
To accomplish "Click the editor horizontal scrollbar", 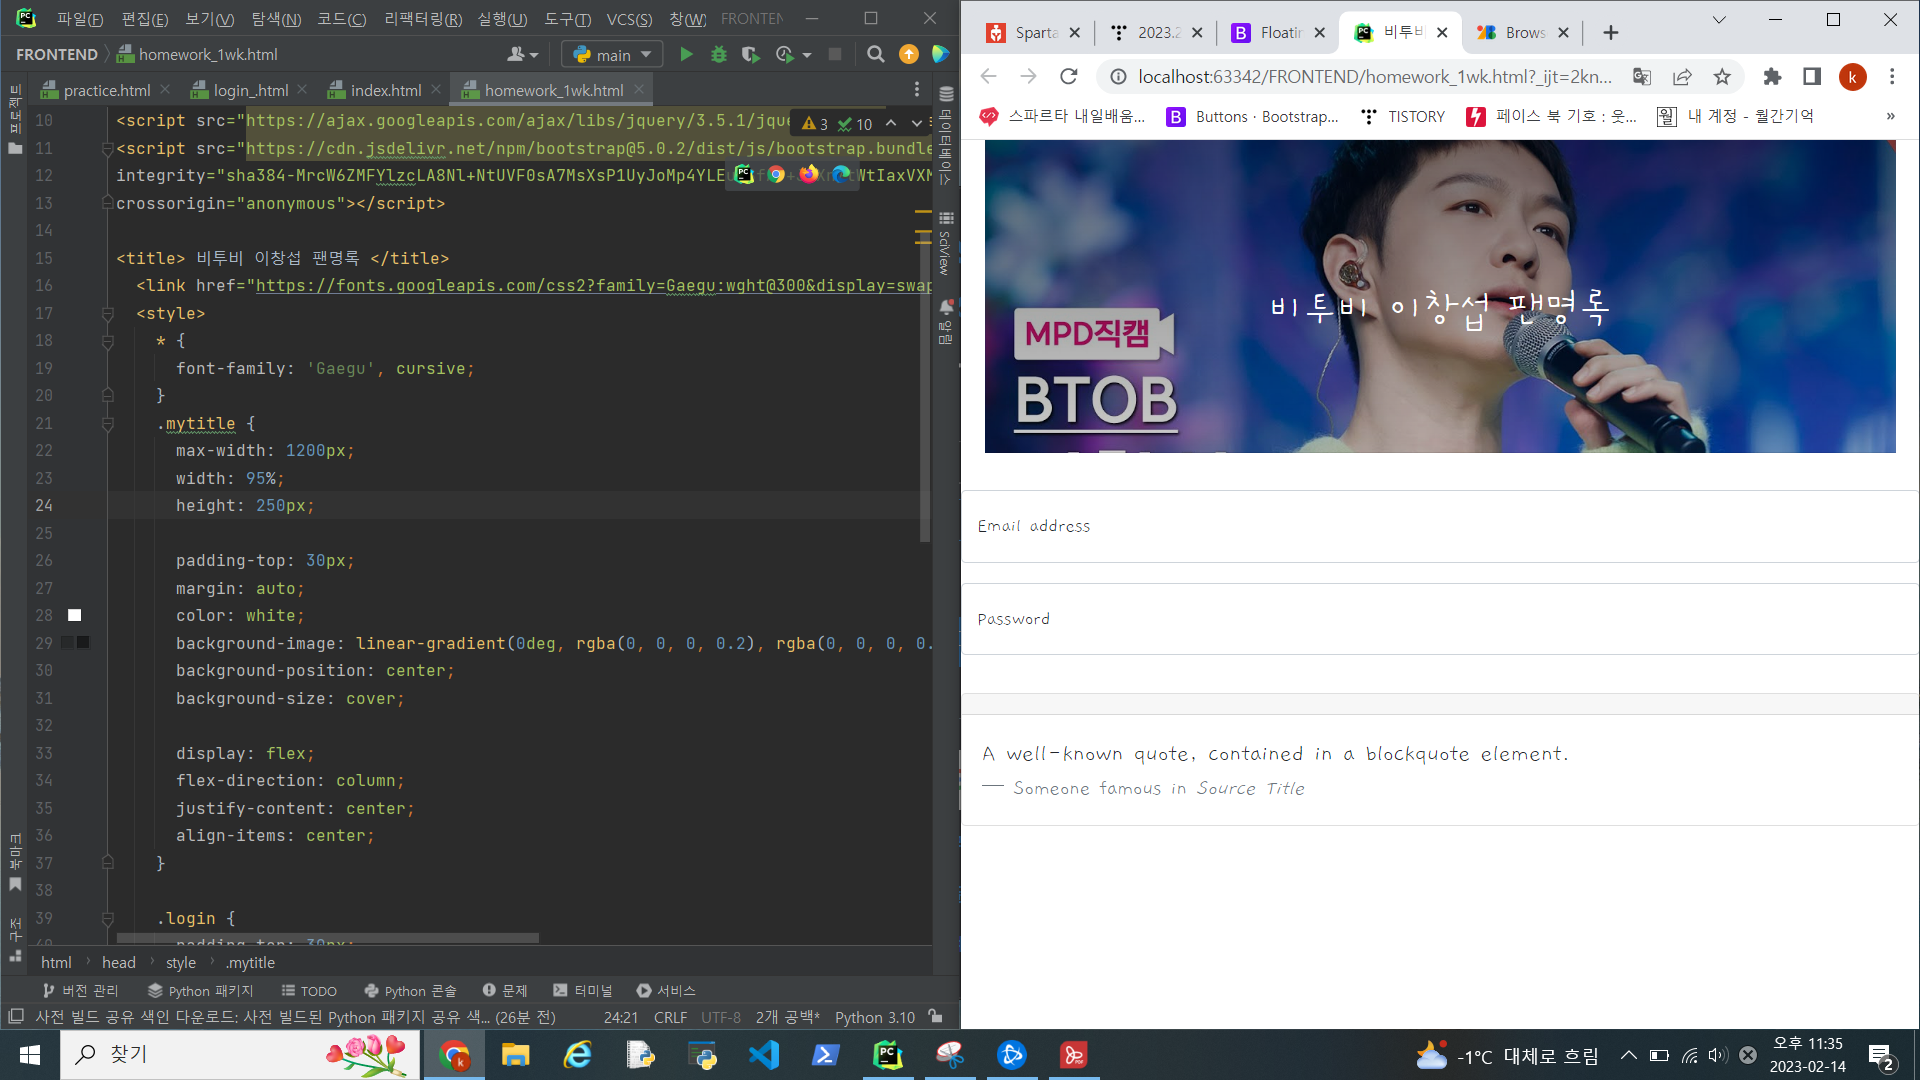I will (328, 938).
